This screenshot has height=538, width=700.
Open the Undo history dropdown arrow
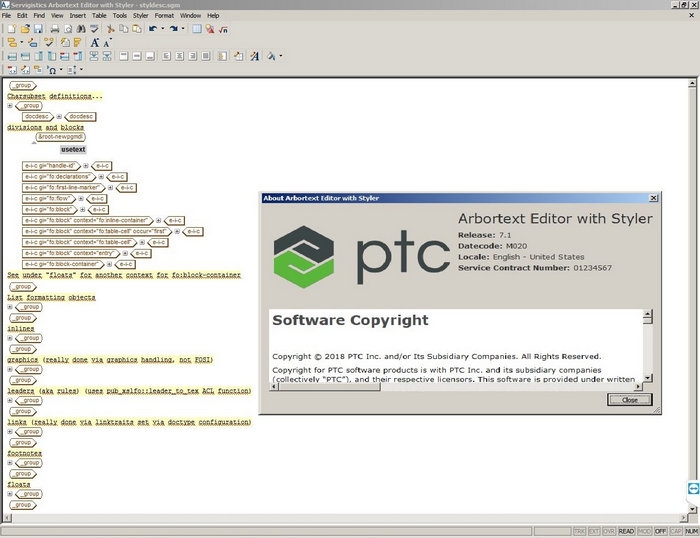click(x=162, y=29)
